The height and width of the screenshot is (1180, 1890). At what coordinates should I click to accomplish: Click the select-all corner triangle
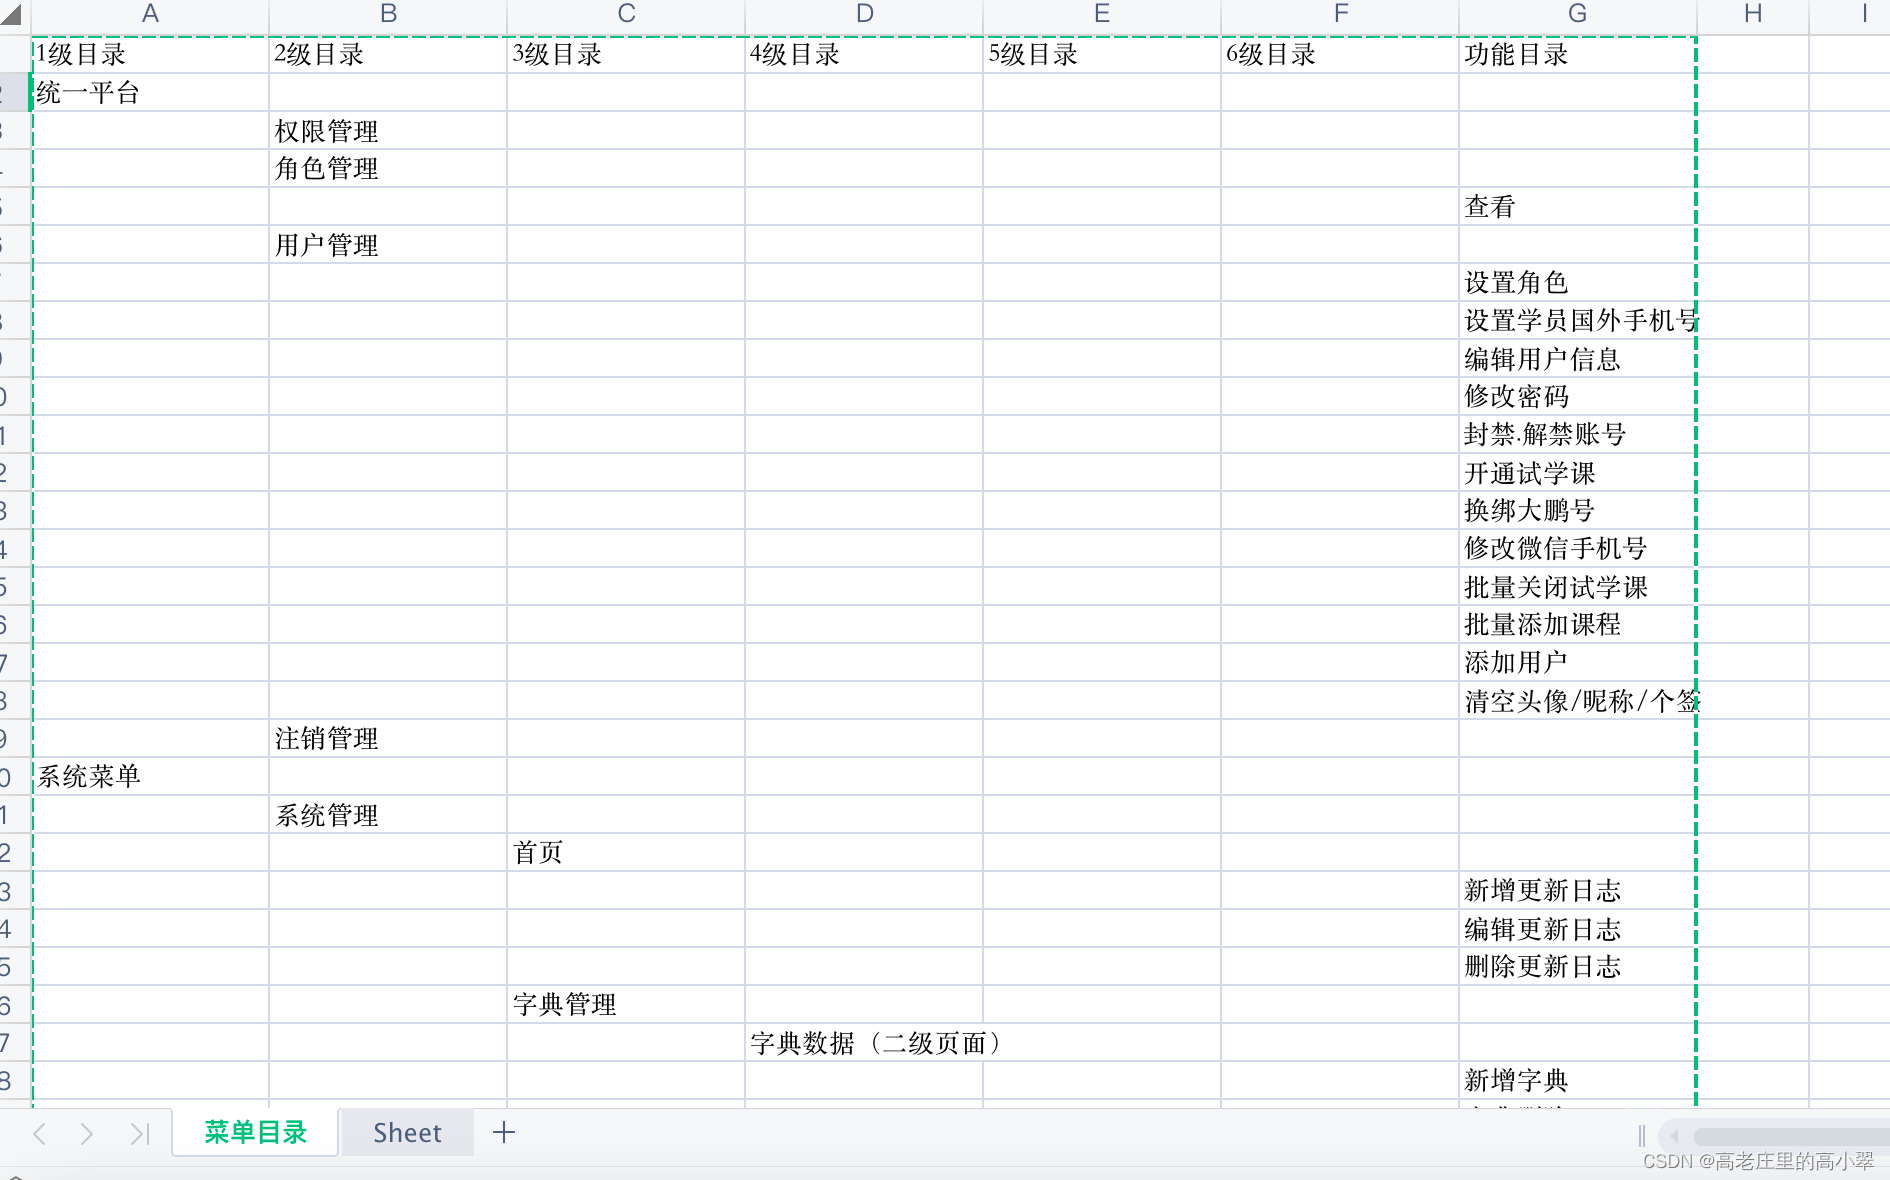(13, 14)
